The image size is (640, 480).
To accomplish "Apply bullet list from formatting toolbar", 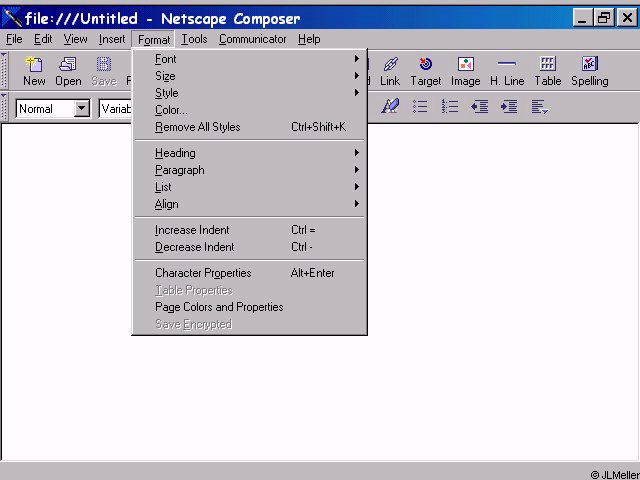I will 420,107.
